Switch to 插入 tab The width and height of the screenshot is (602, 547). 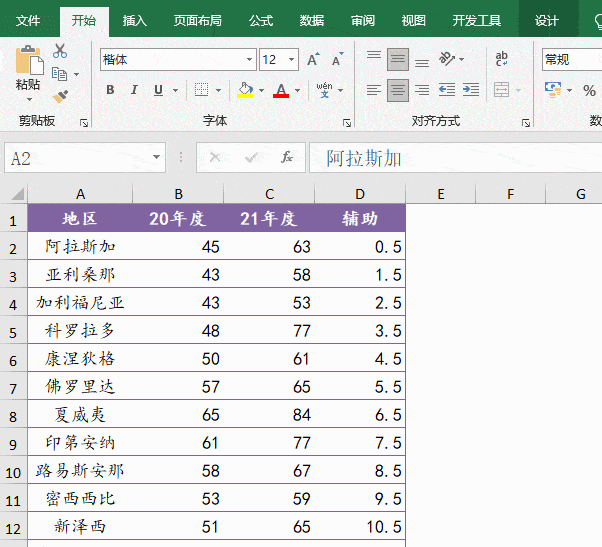click(x=134, y=20)
